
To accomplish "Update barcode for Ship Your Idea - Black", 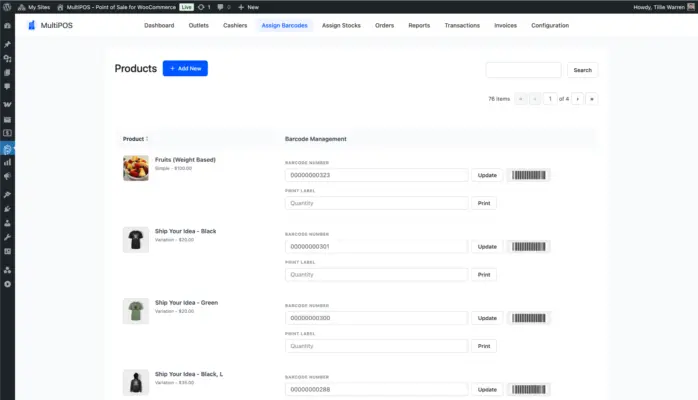I will 487,246.
